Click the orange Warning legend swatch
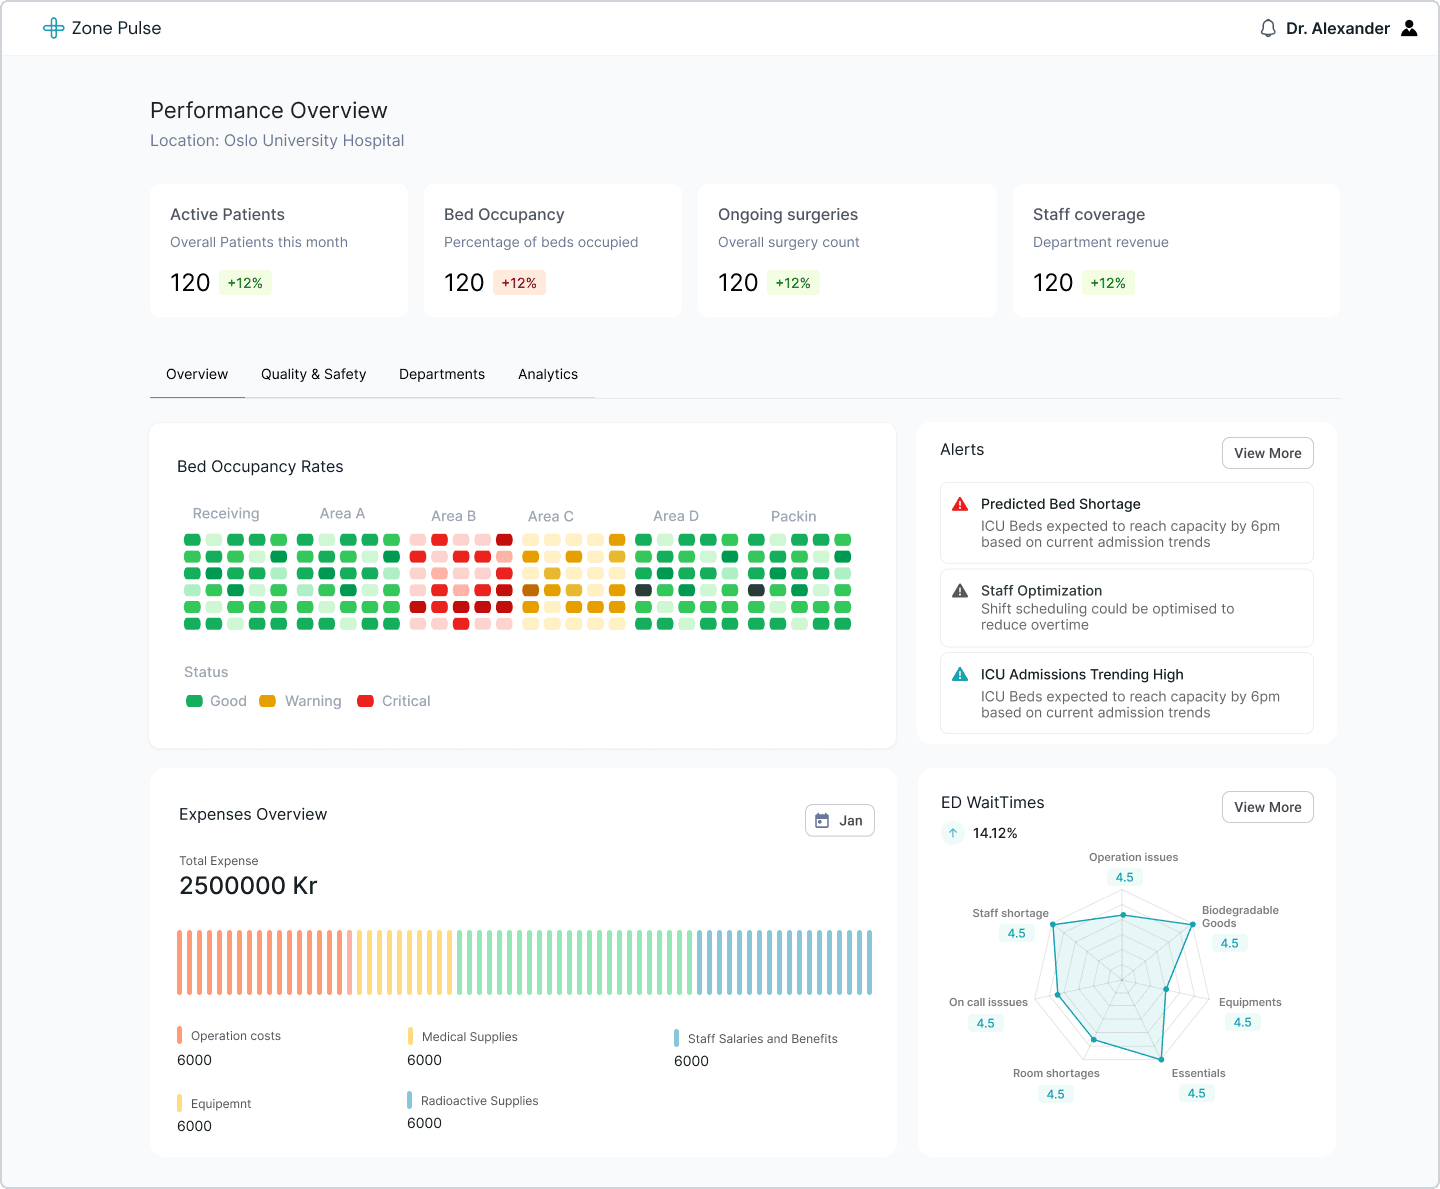Viewport: 1440px width, 1189px height. tap(267, 701)
